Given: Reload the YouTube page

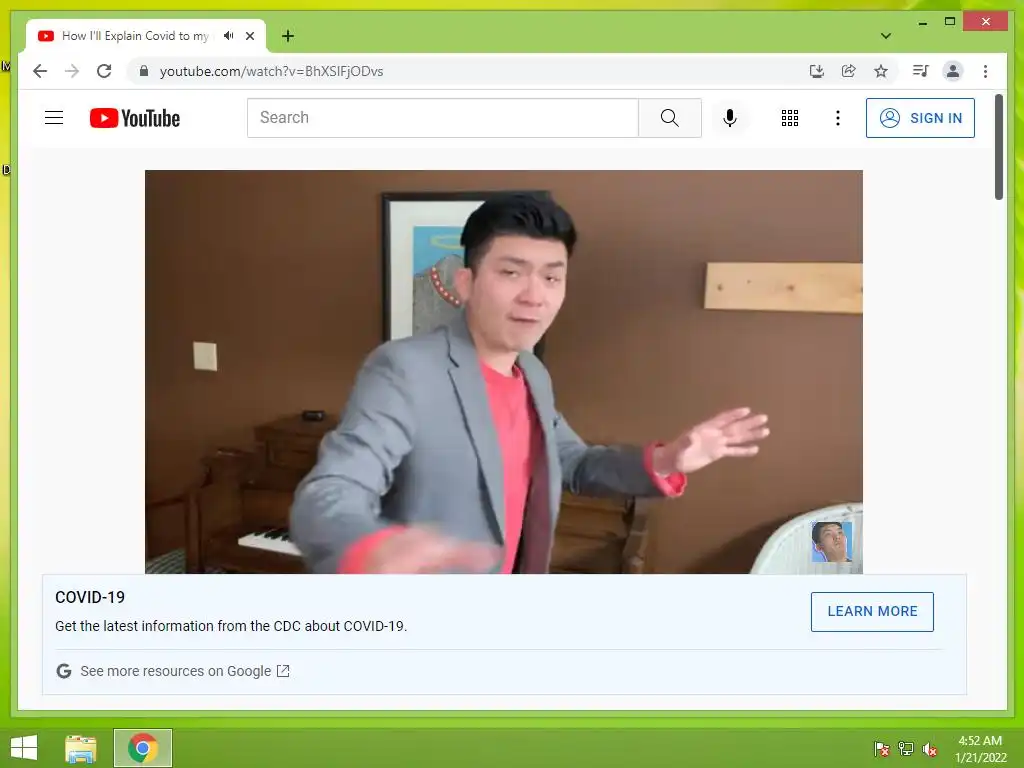Looking at the screenshot, I should click(x=104, y=71).
